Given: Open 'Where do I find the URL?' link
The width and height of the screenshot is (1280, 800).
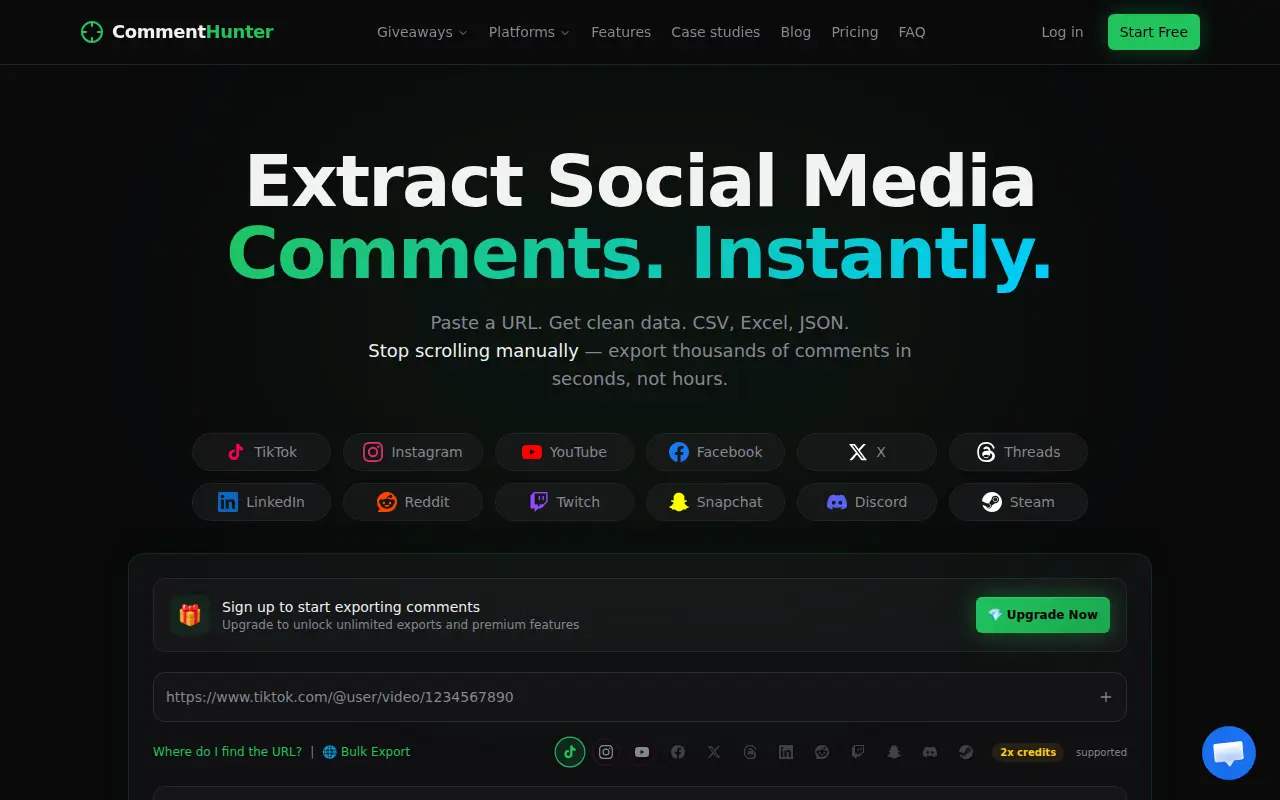Looking at the screenshot, I should [227, 752].
